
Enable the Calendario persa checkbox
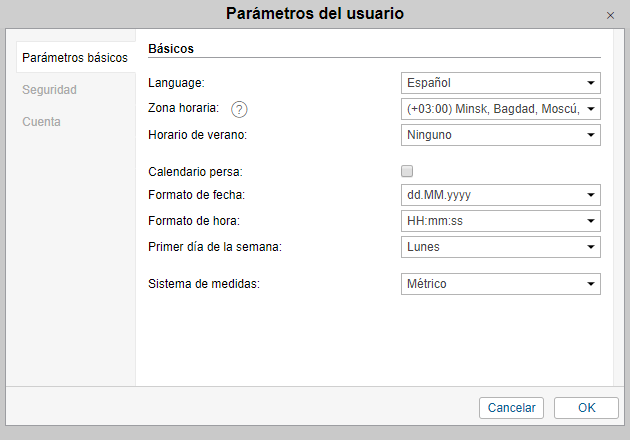coord(407,171)
